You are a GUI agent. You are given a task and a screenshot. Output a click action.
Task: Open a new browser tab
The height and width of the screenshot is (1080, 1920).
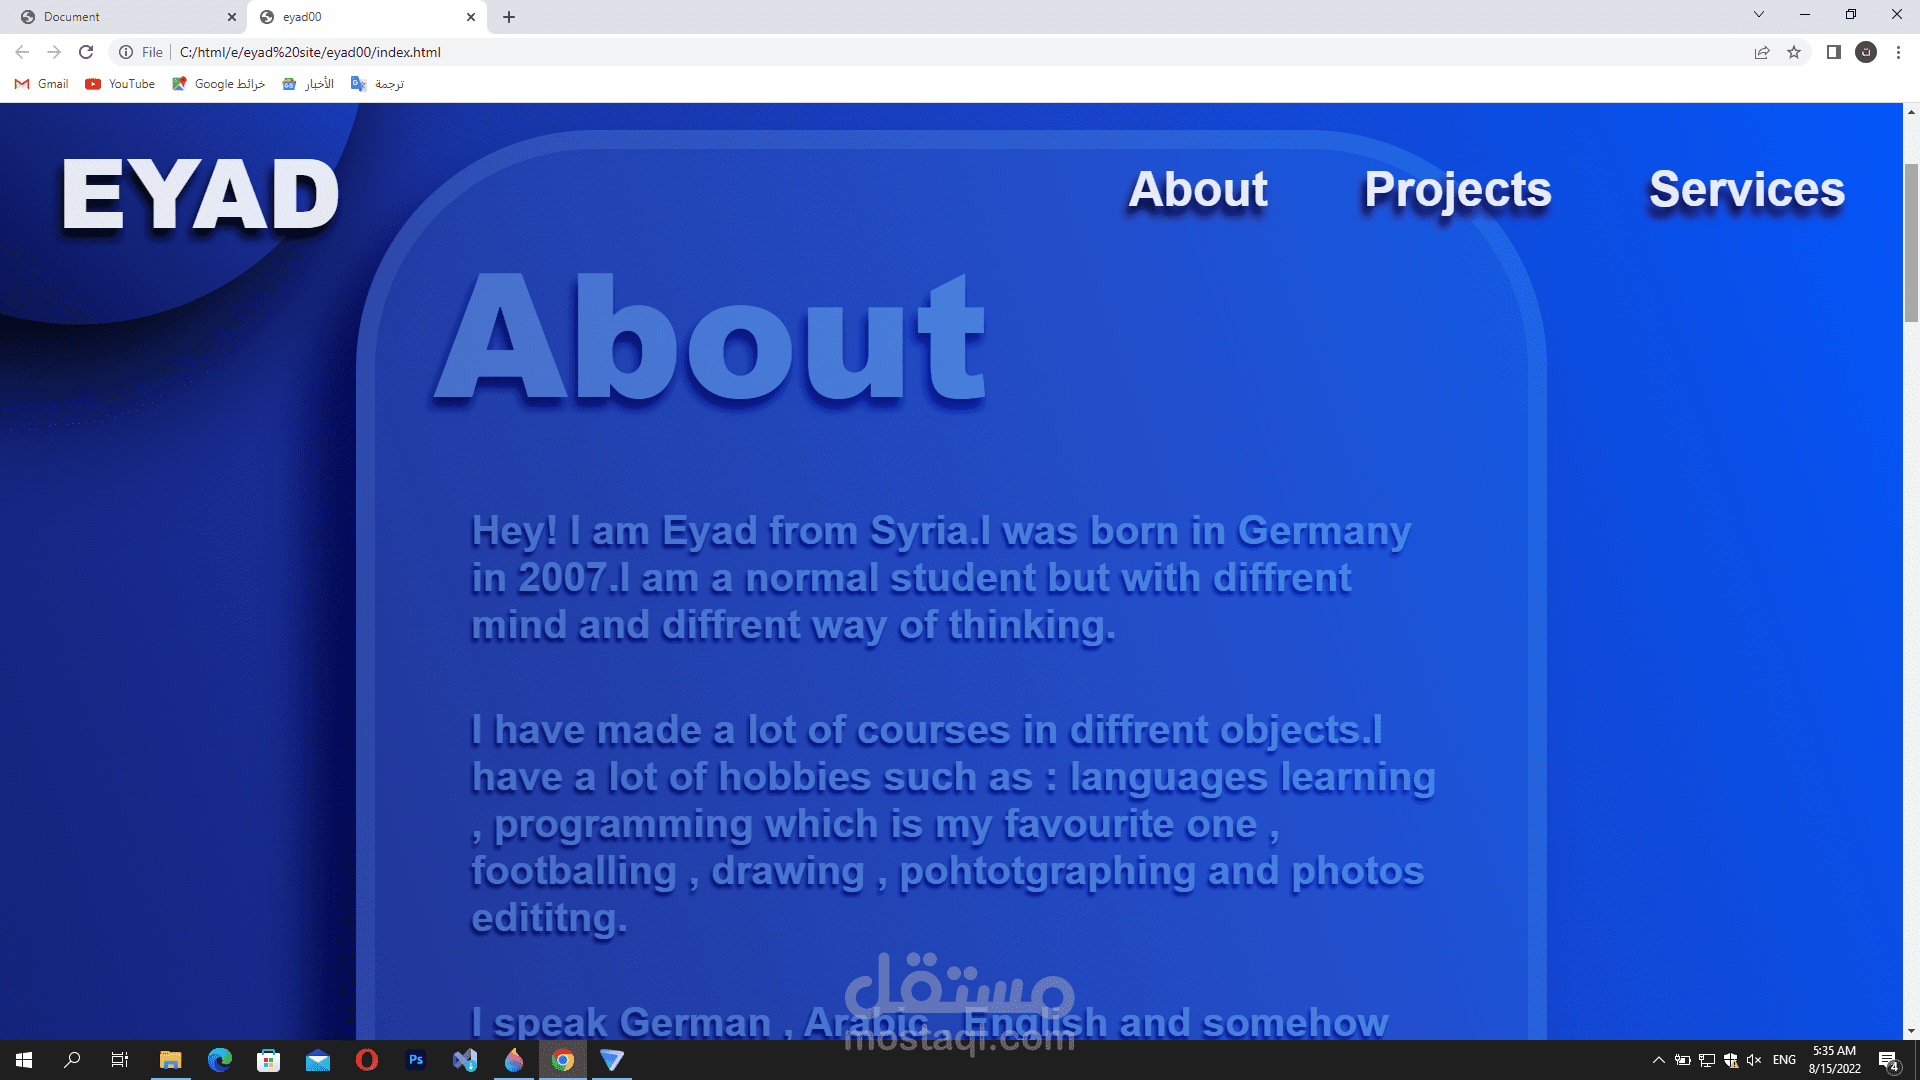(x=509, y=17)
